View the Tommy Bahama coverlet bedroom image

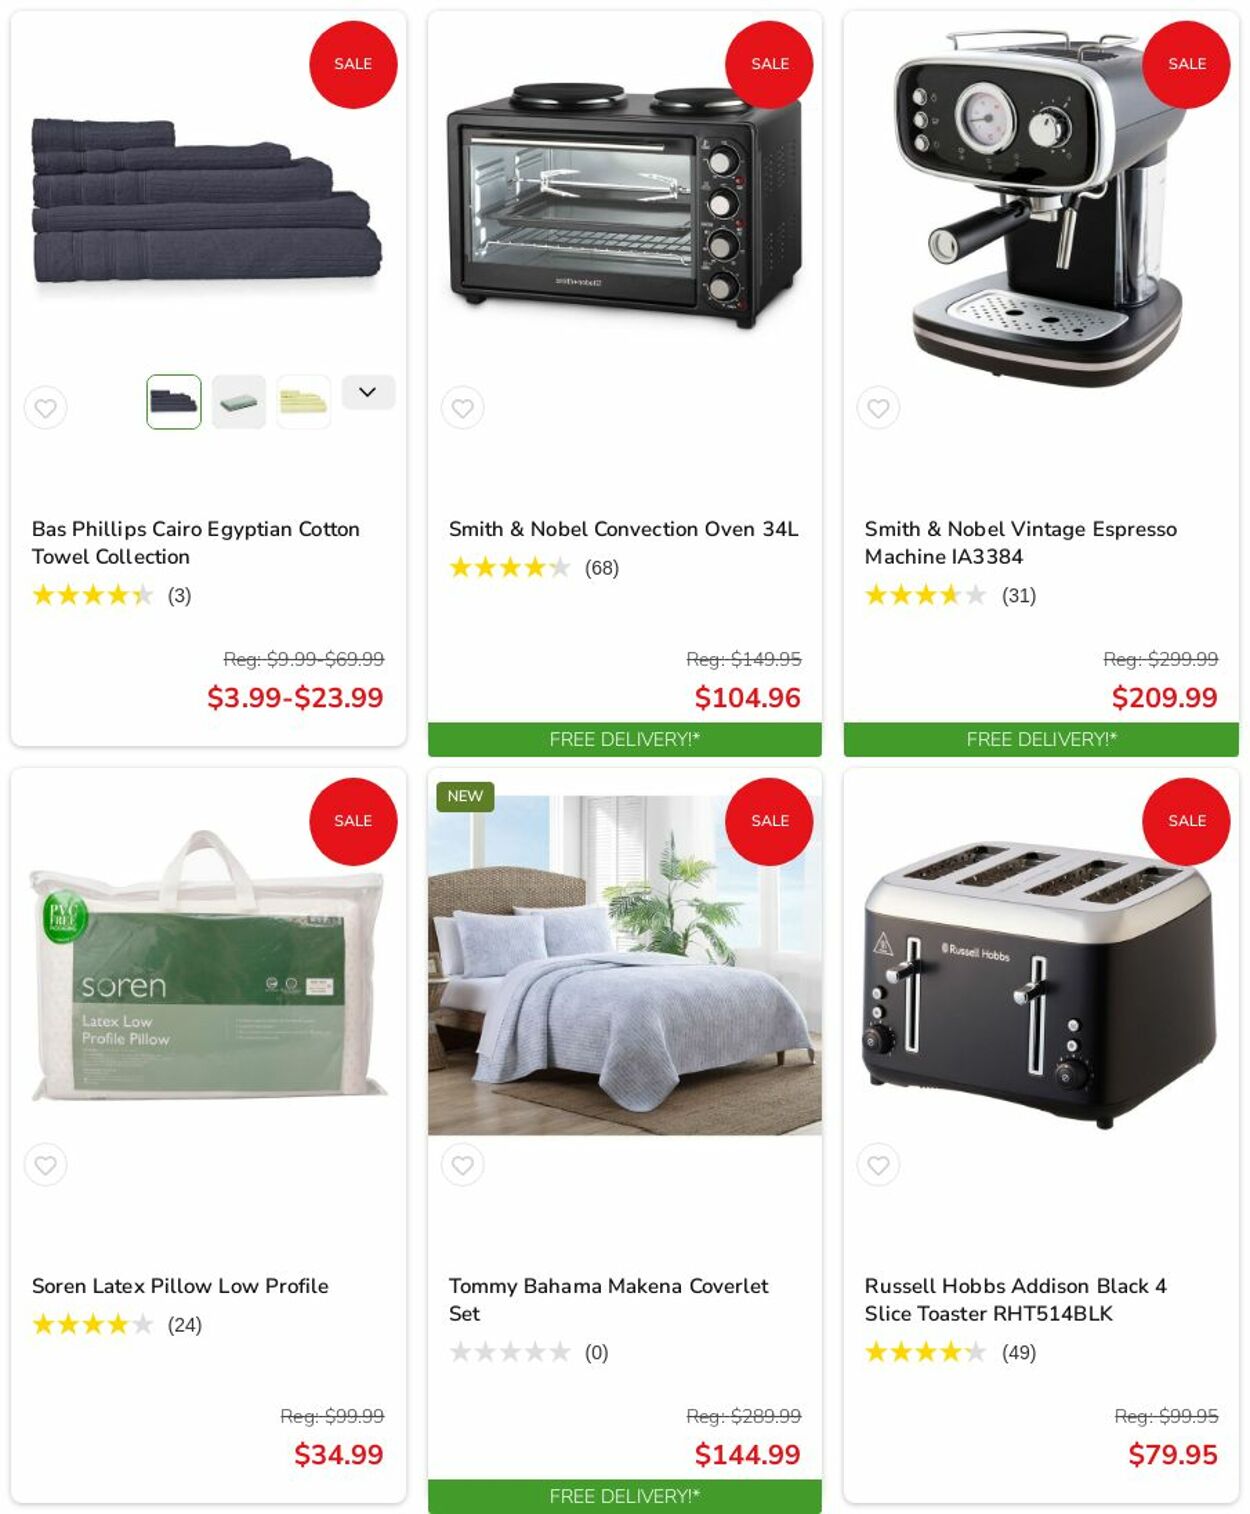pos(625,965)
